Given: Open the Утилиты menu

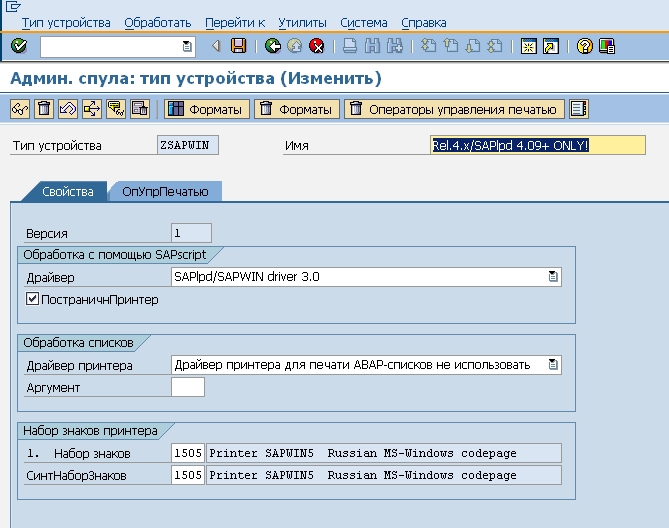Looking at the screenshot, I should (x=303, y=23).
